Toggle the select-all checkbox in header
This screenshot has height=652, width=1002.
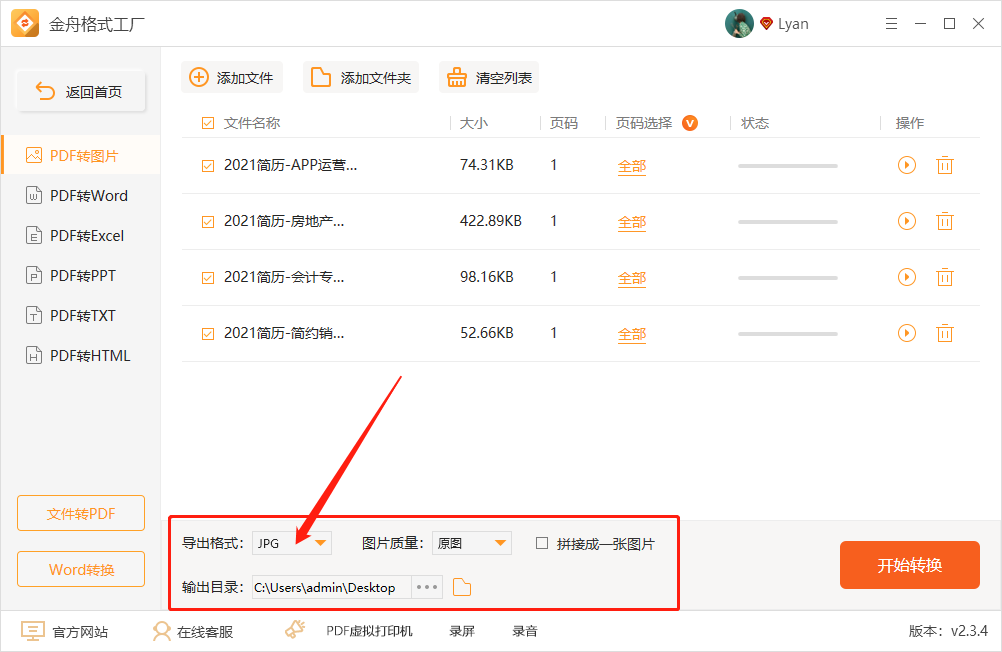click(x=207, y=122)
